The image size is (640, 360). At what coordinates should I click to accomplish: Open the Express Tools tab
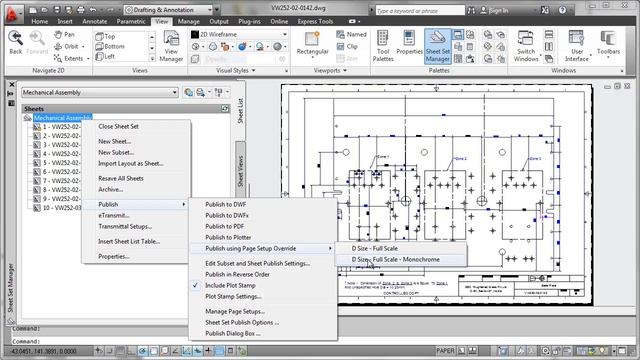click(x=315, y=21)
